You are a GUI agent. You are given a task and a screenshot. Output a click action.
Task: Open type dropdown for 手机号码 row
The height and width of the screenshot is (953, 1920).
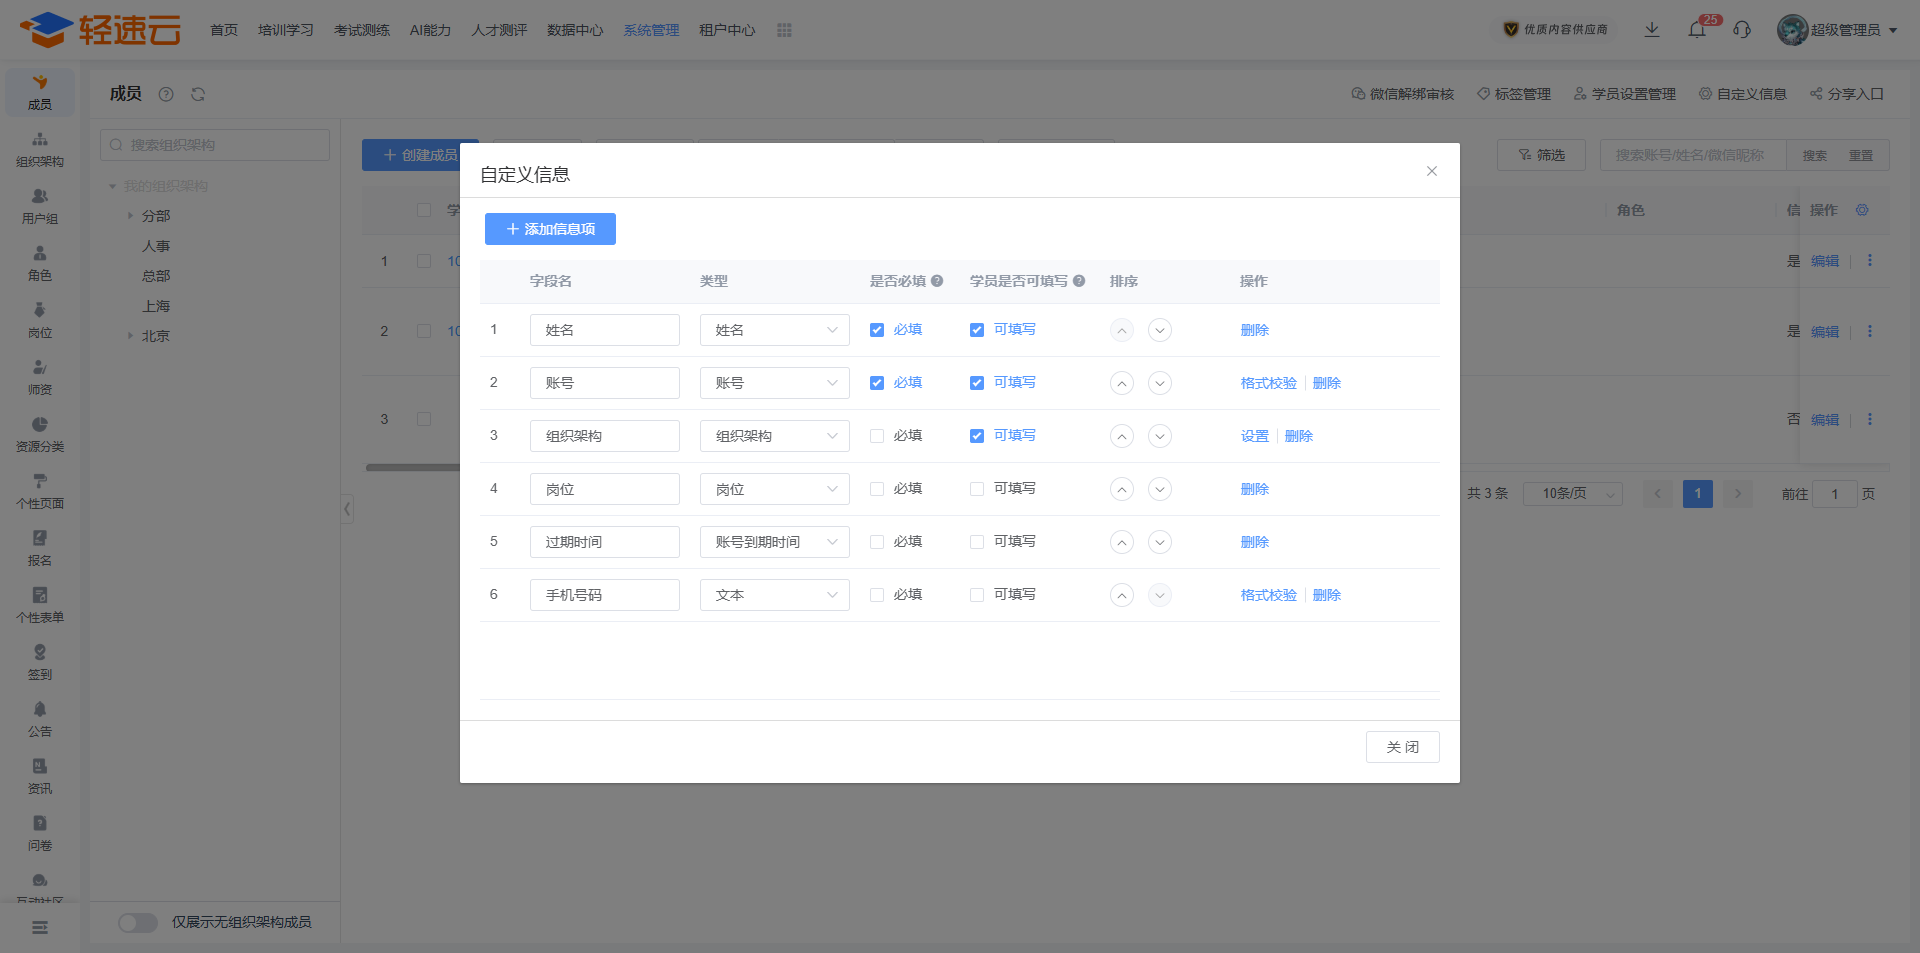[774, 595]
